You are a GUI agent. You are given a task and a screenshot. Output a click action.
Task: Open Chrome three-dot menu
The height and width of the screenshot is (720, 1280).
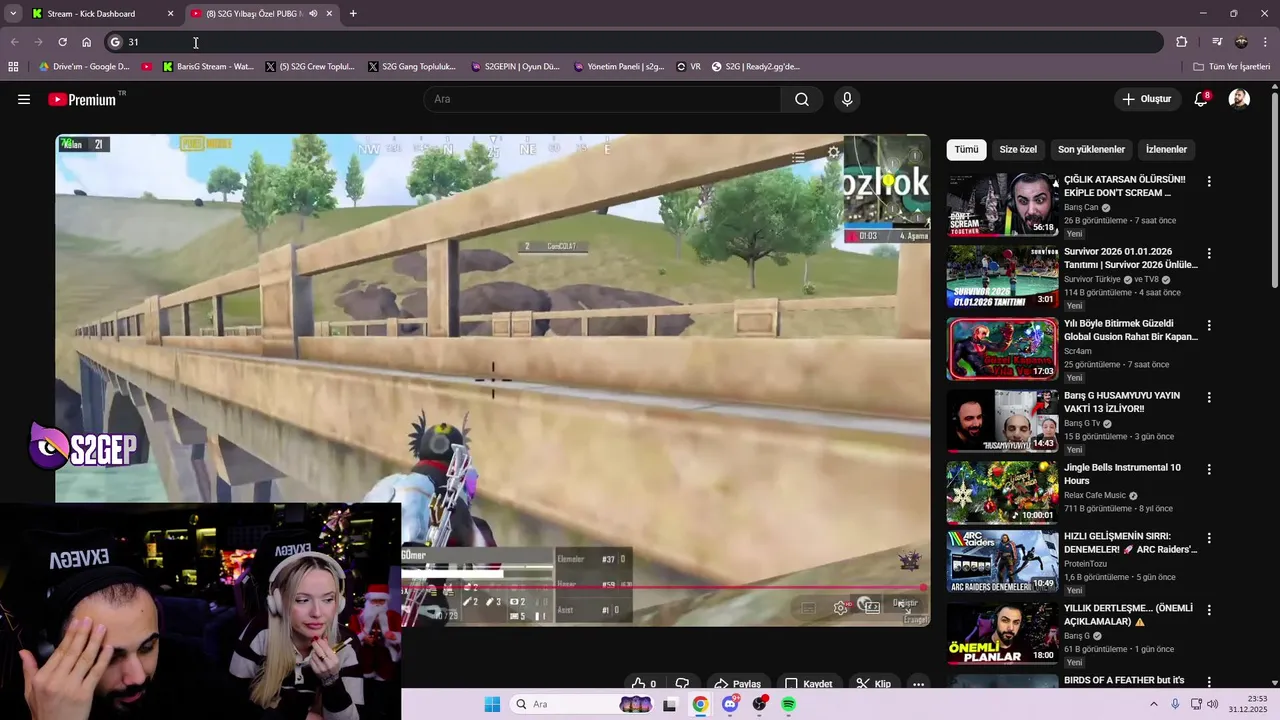pyautogui.click(x=1266, y=42)
